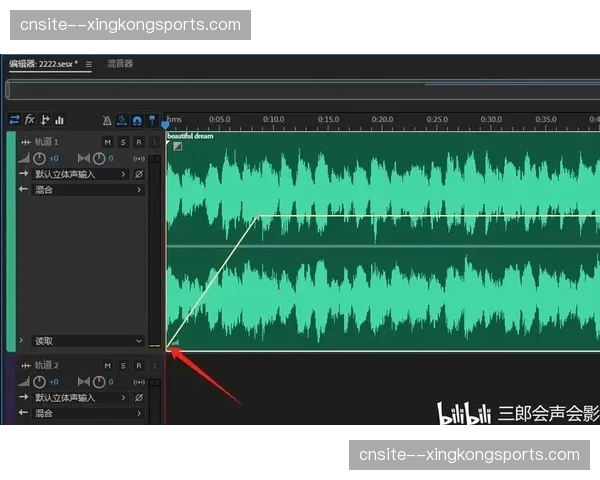Screen dimensions: 600x480
Task: Open the 混合 output dropdown on track 1
Action: pyautogui.click(x=85, y=189)
